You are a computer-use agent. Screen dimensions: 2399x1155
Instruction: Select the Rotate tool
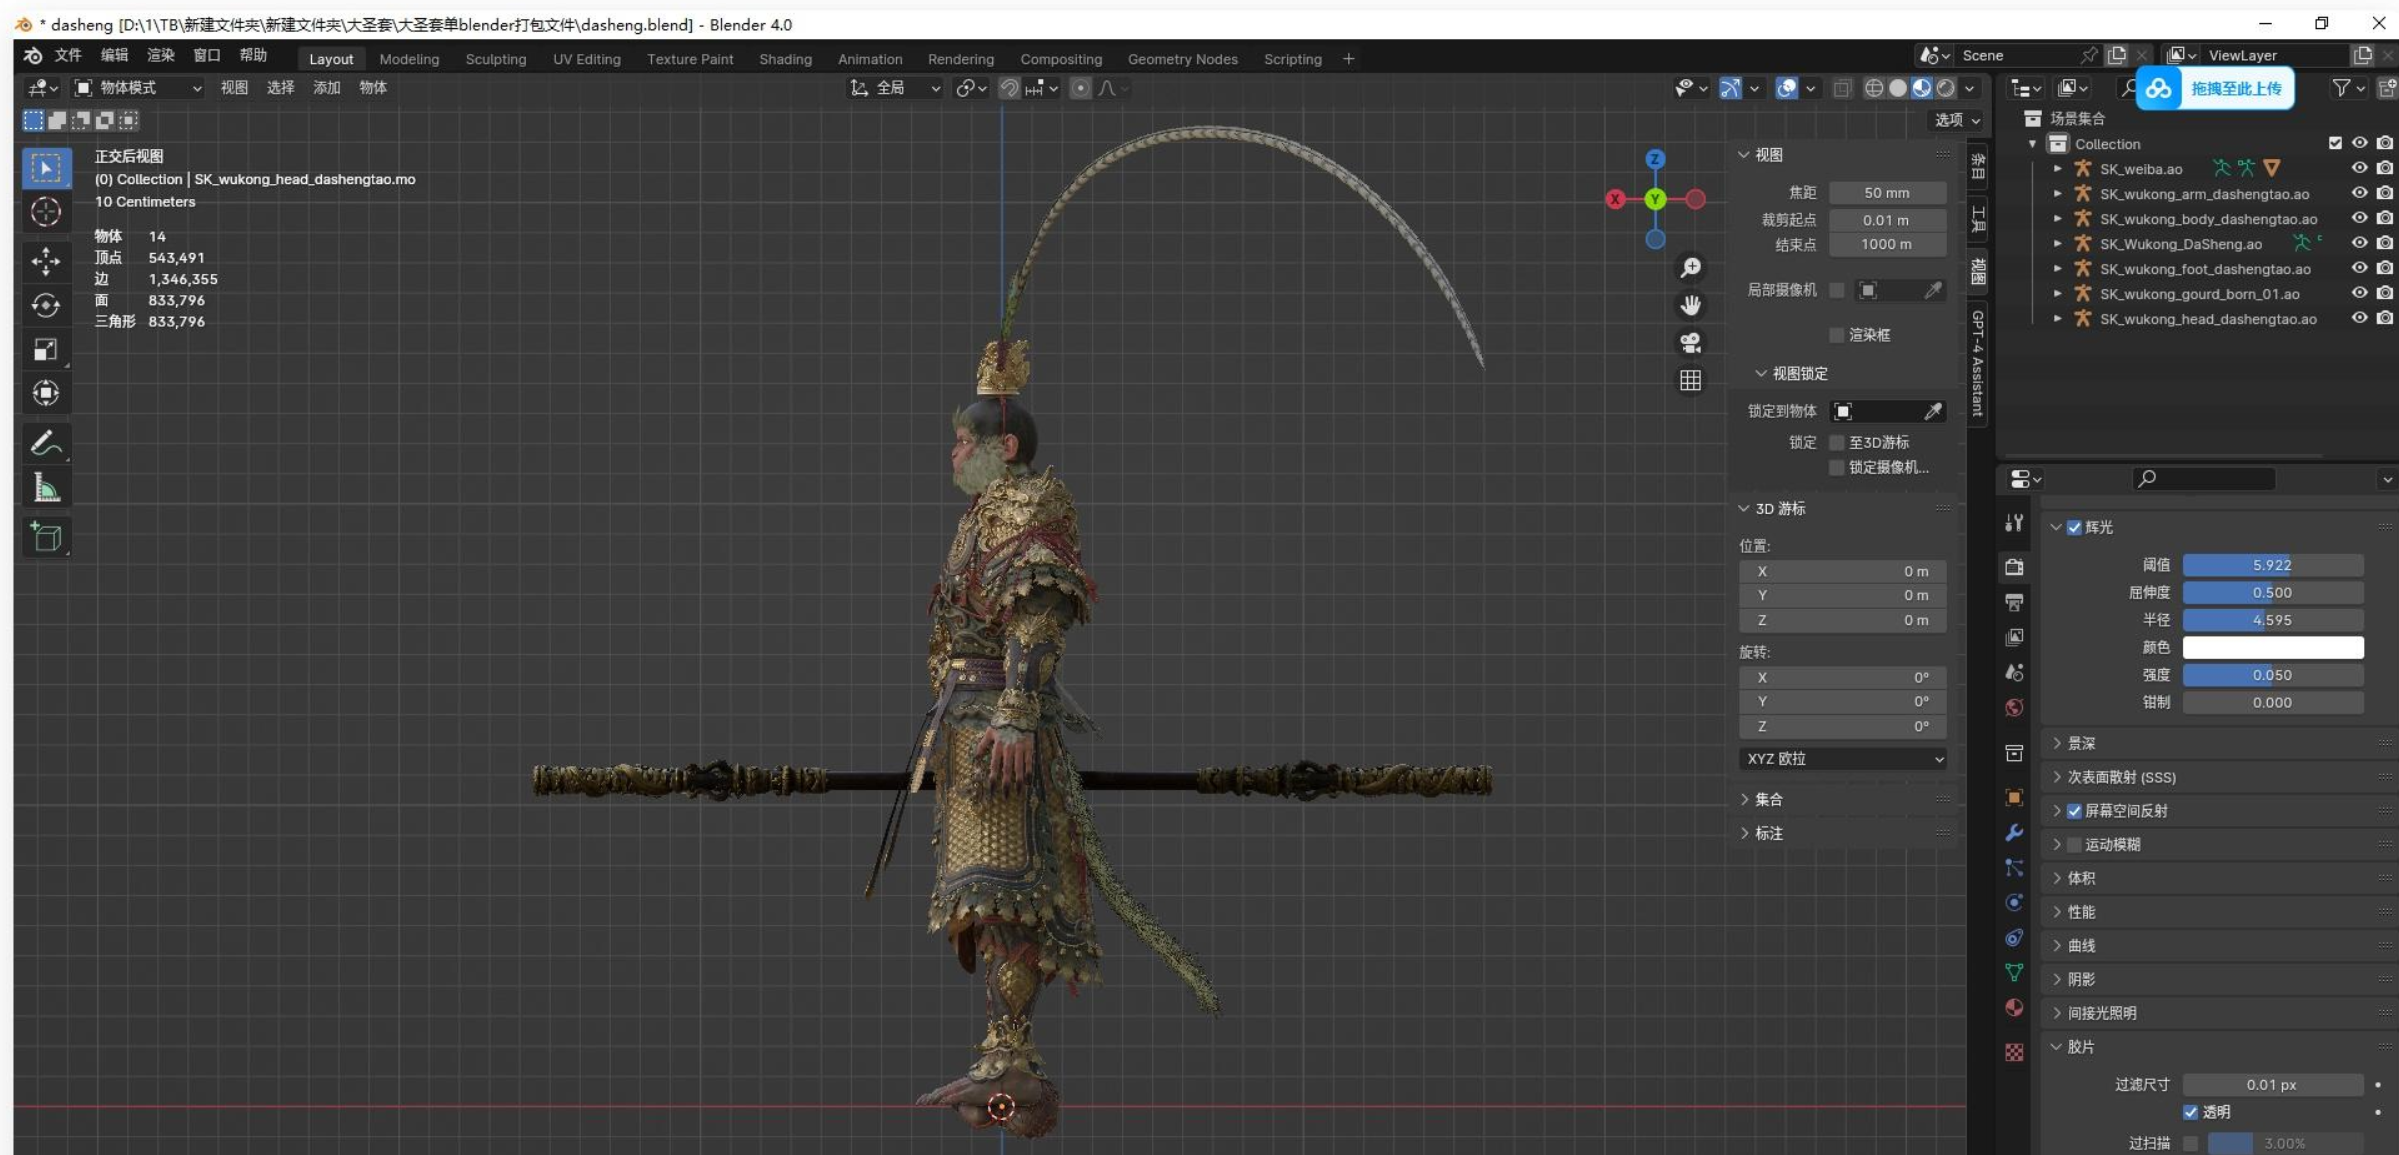pos(45,305)
